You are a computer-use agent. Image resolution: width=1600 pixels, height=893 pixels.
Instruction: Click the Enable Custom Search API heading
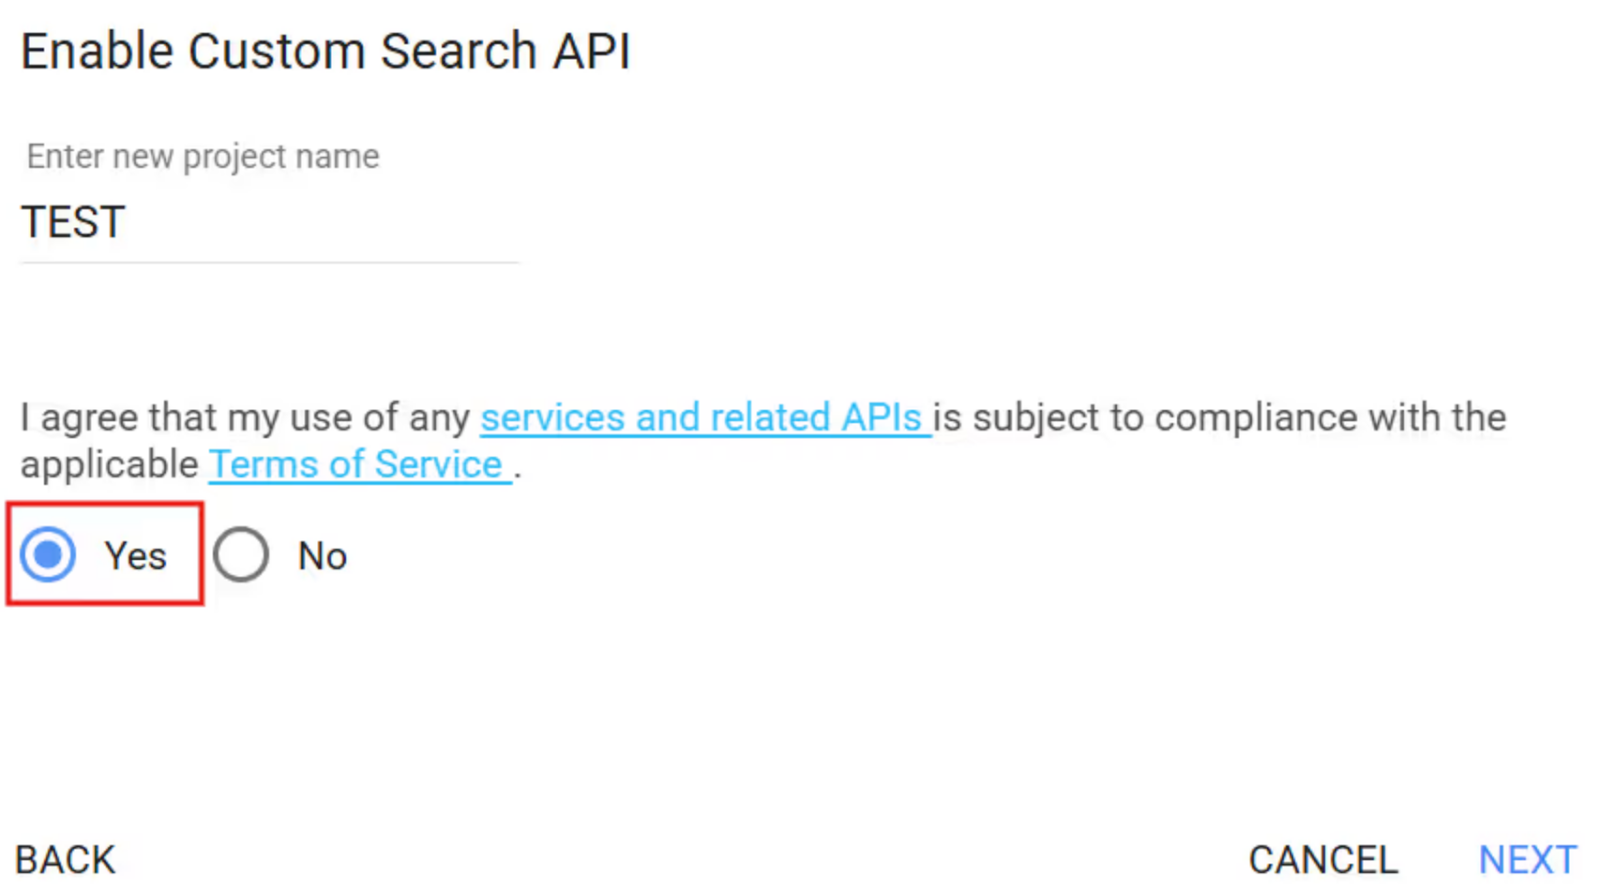pos(325,51)
